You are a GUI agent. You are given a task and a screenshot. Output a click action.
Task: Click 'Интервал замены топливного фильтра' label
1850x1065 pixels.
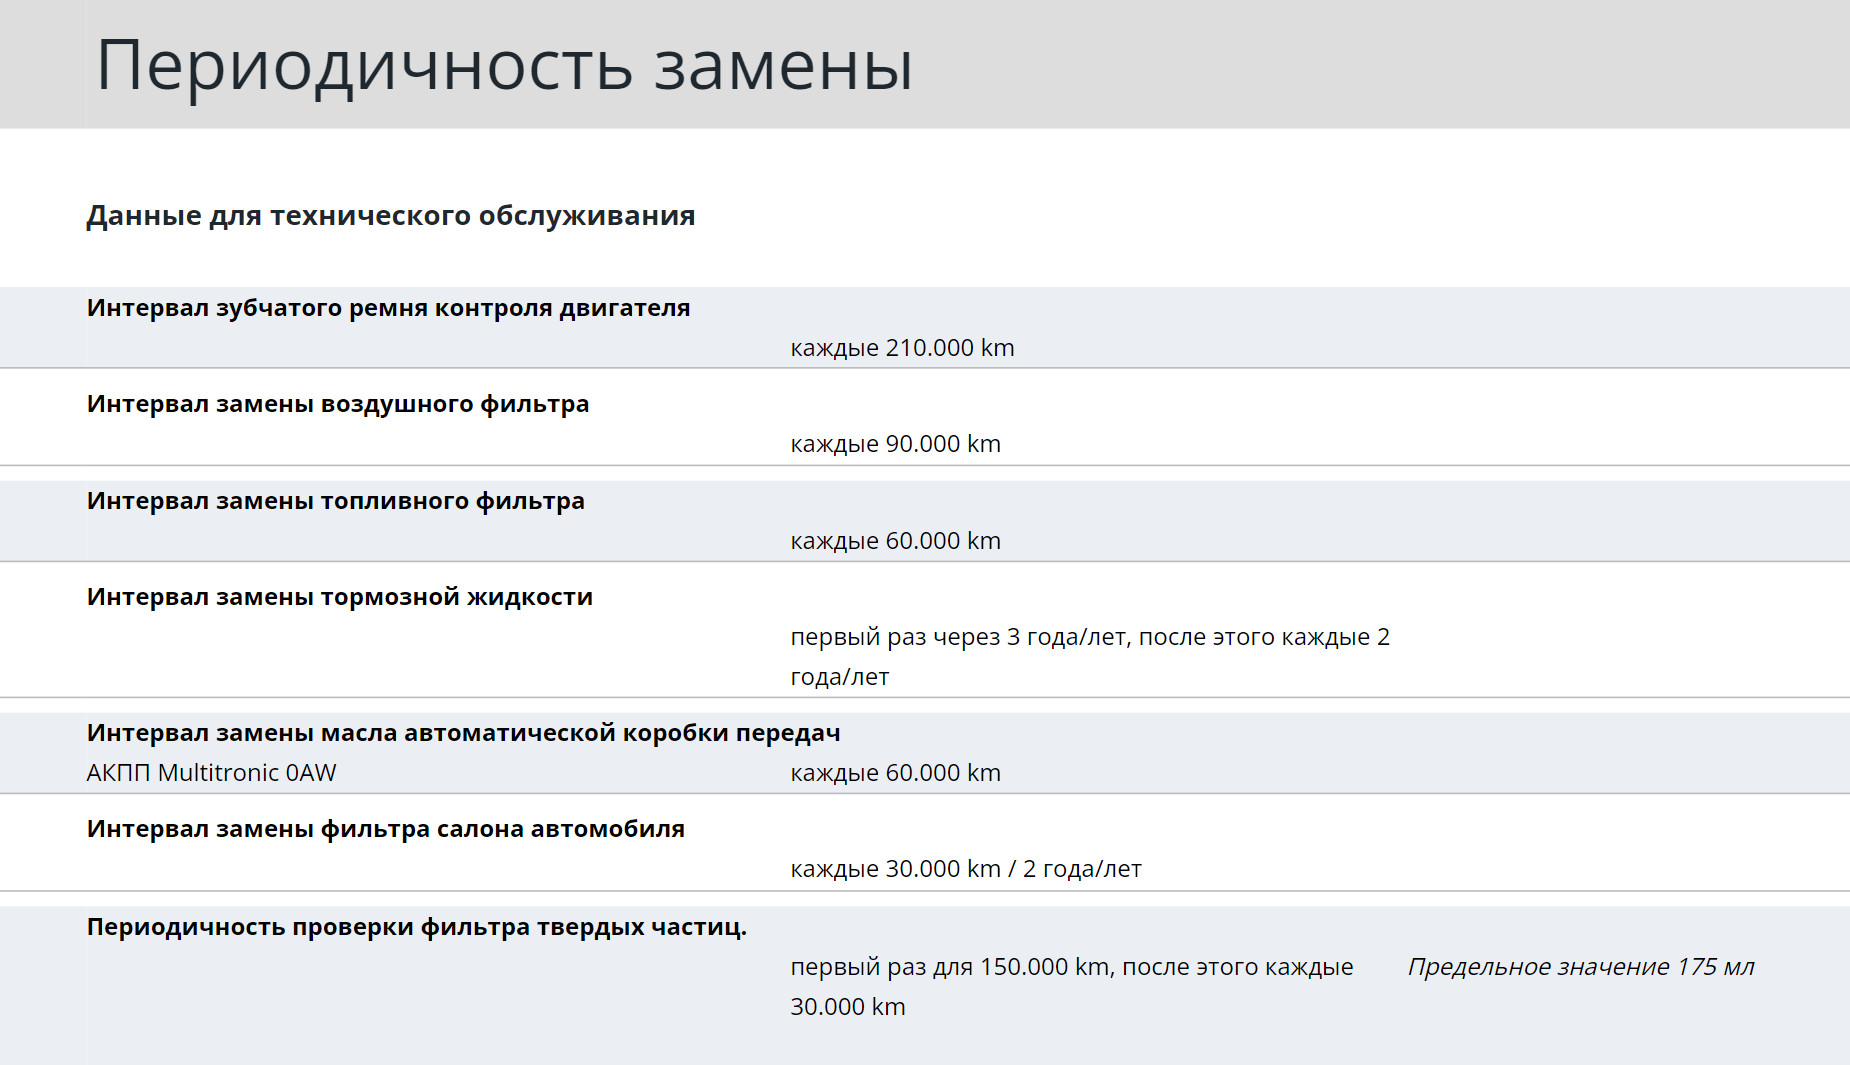335,501
